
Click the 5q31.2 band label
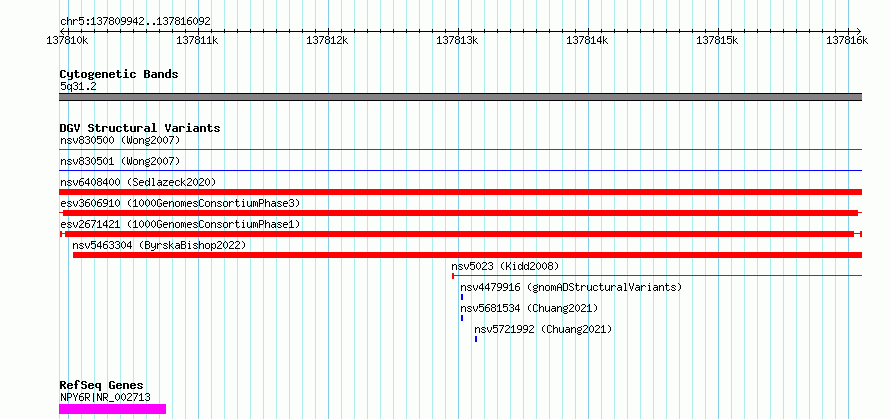point(77,86)
